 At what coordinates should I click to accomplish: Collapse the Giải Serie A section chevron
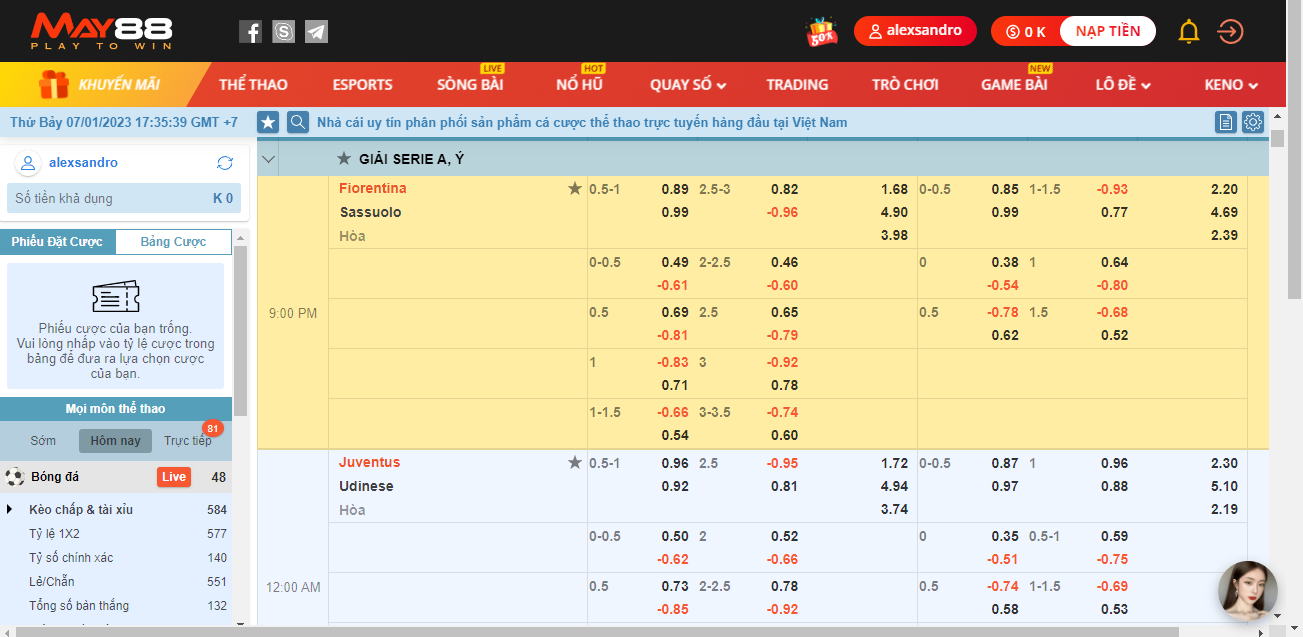point(268,159)
